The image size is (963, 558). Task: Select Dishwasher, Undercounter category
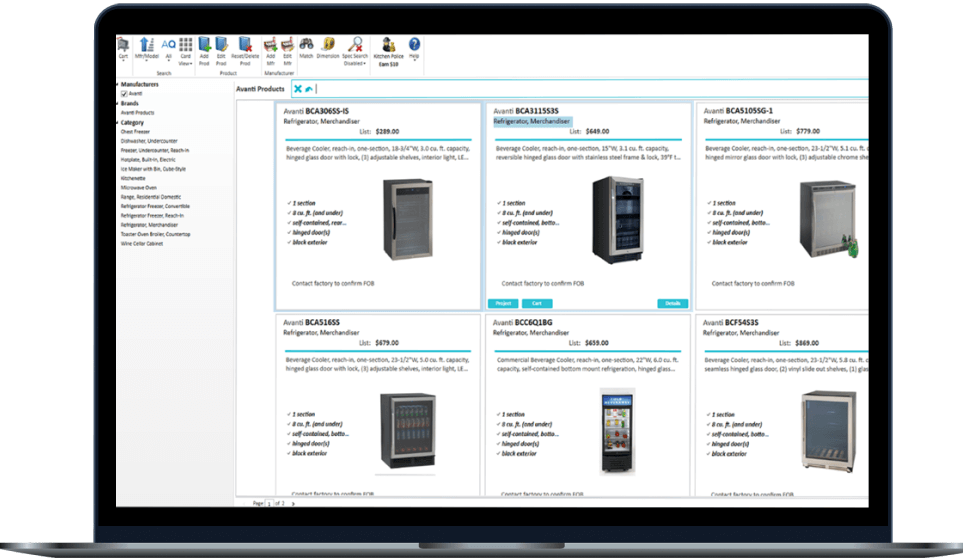(x=149, y=141)
